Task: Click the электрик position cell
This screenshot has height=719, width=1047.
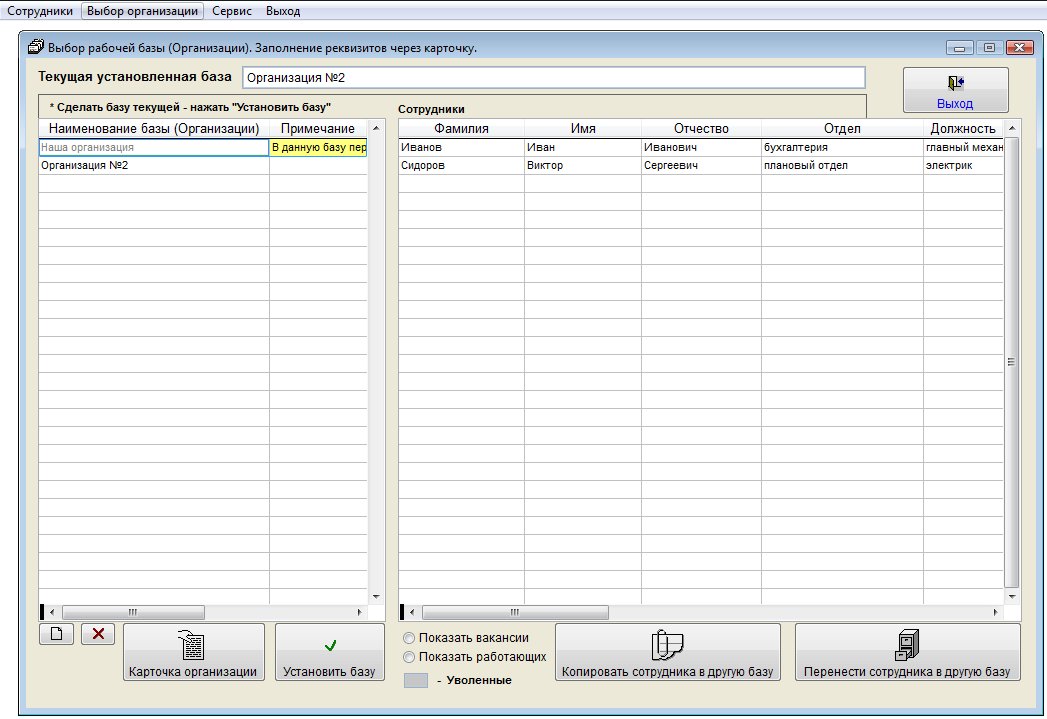Action: (964, 165)
